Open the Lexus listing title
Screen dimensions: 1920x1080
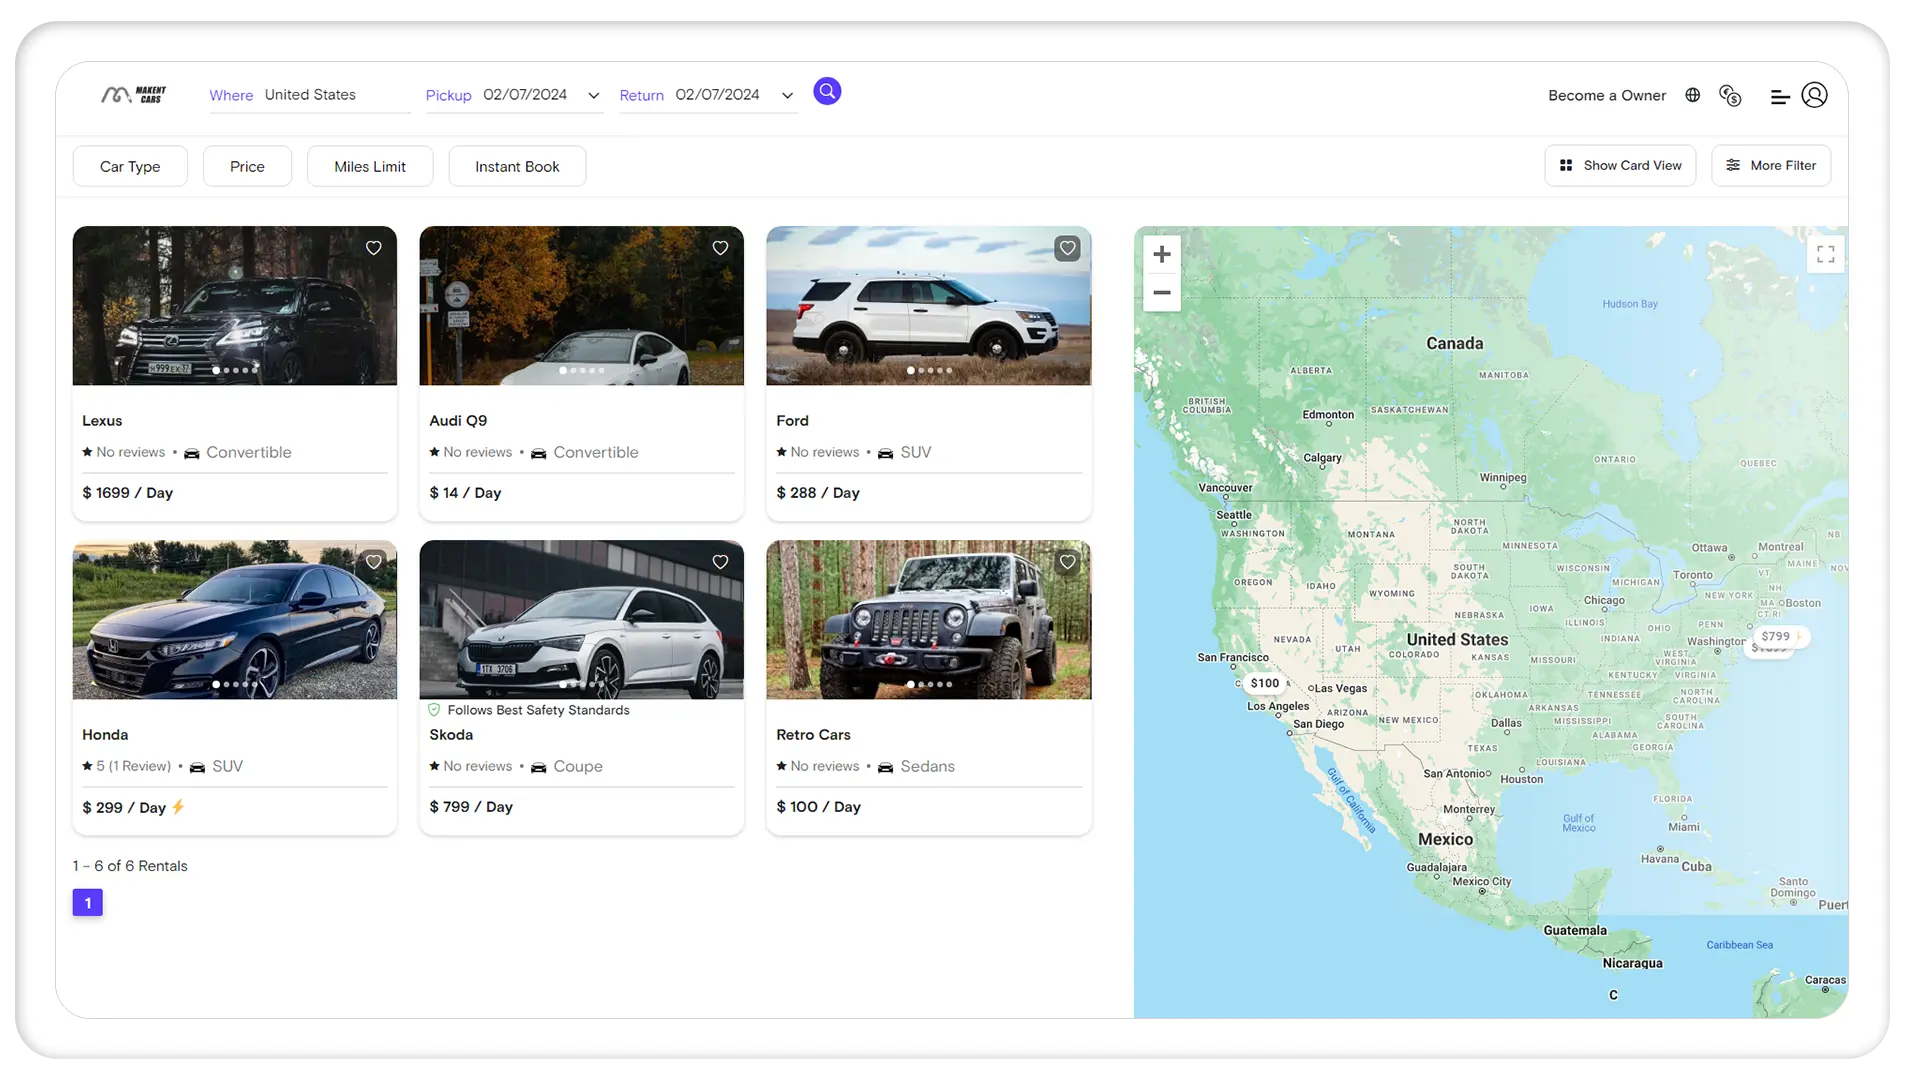tap(102, 421)
